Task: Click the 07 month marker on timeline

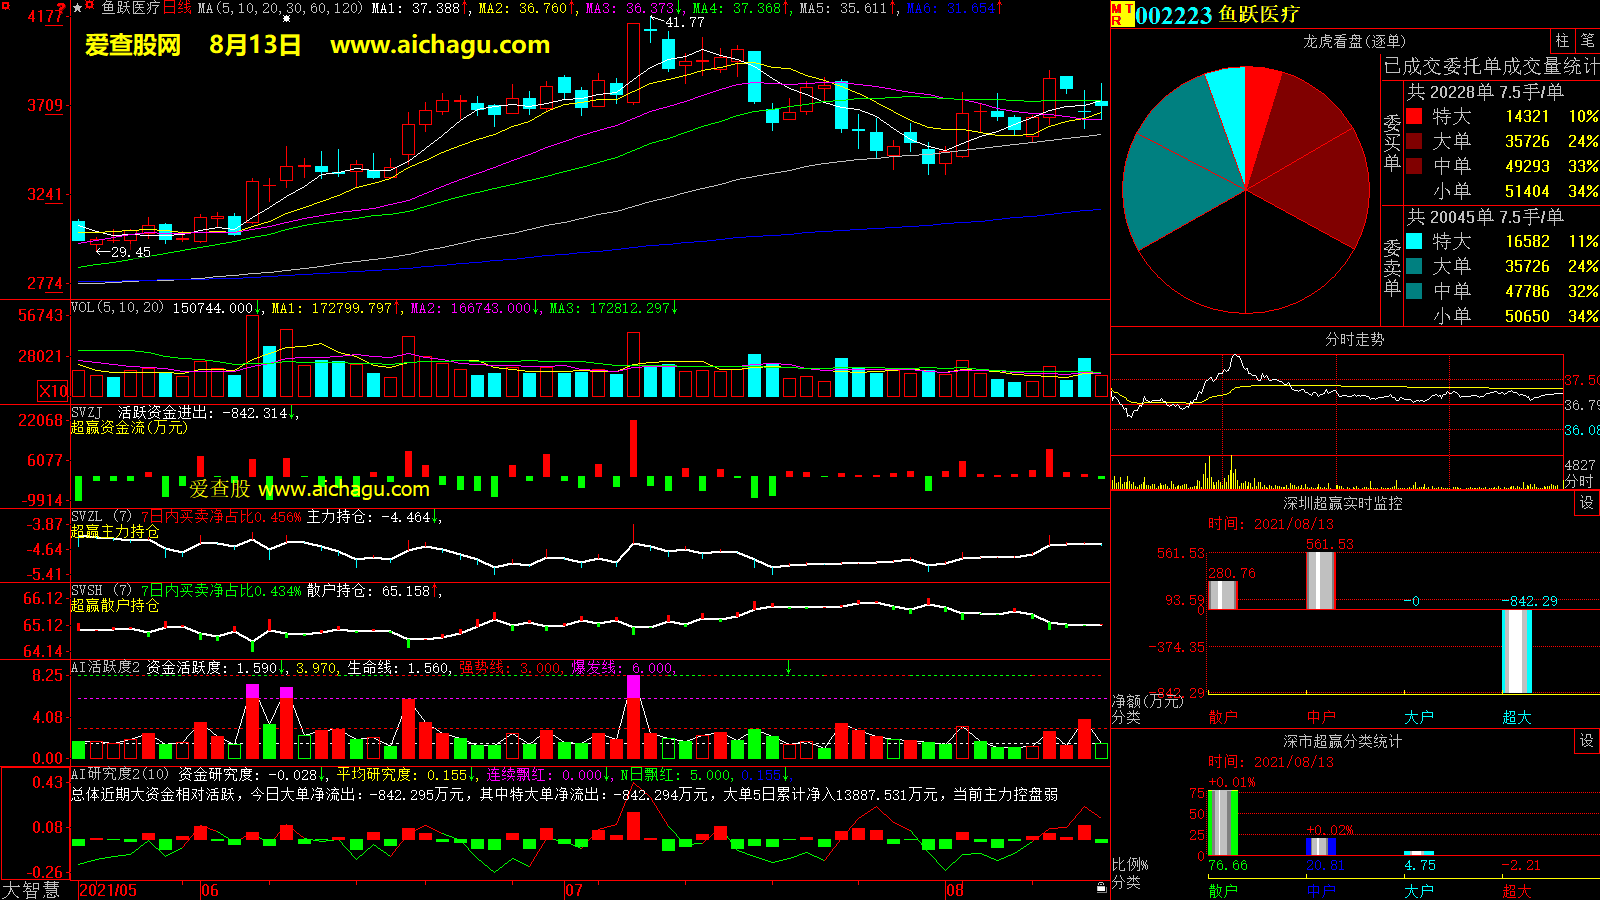Action: [573, 890]
